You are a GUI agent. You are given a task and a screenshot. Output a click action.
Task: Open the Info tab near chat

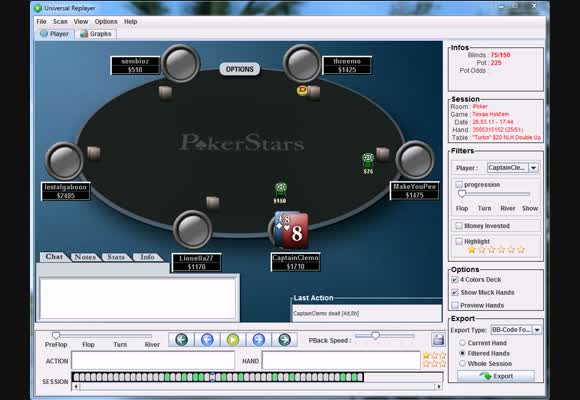147,256
